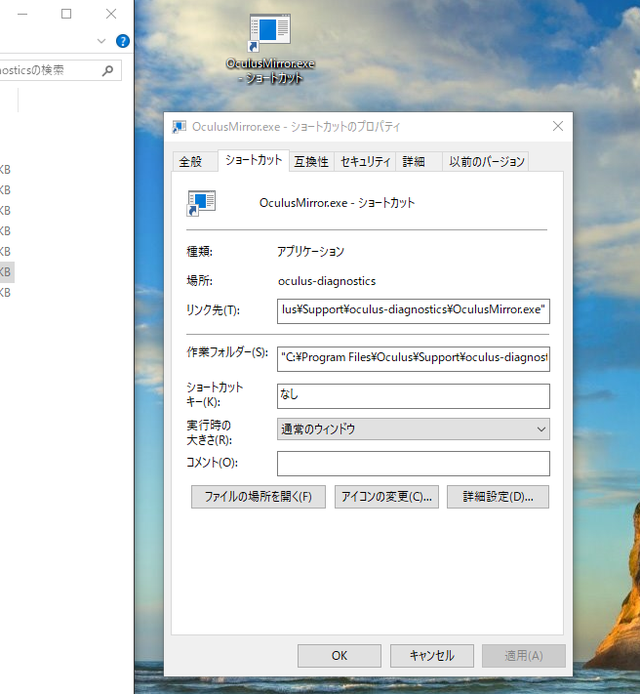Focus the ショートカットキー field showing なし
The height and width of the screenshot is (694, 640).
413,396
